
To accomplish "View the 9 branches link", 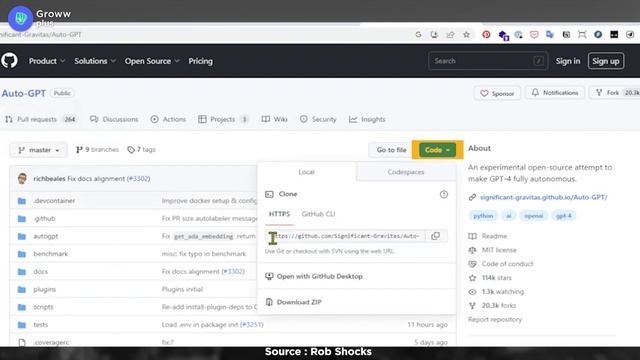I will pyautogui.click(x=97, y=150).
